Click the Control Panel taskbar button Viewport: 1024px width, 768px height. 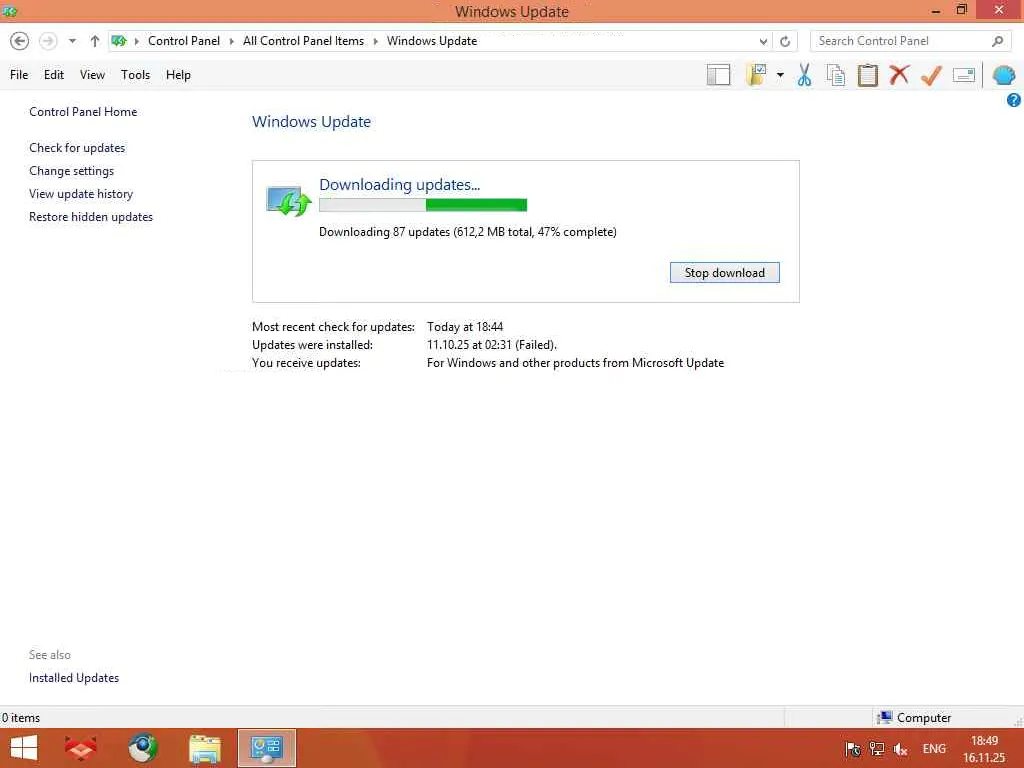tap(266, 748)
